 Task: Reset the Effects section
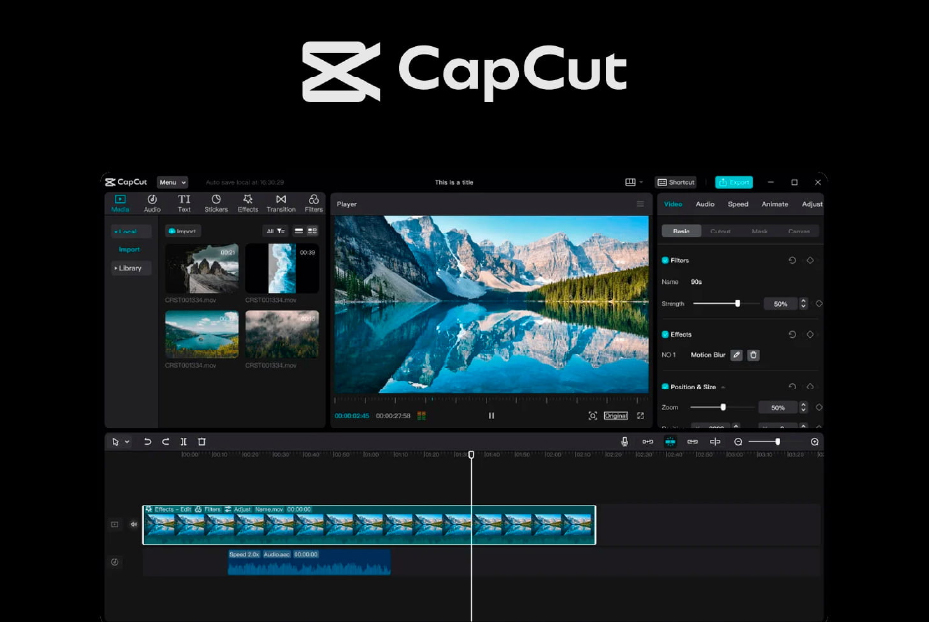coord(792,335)
